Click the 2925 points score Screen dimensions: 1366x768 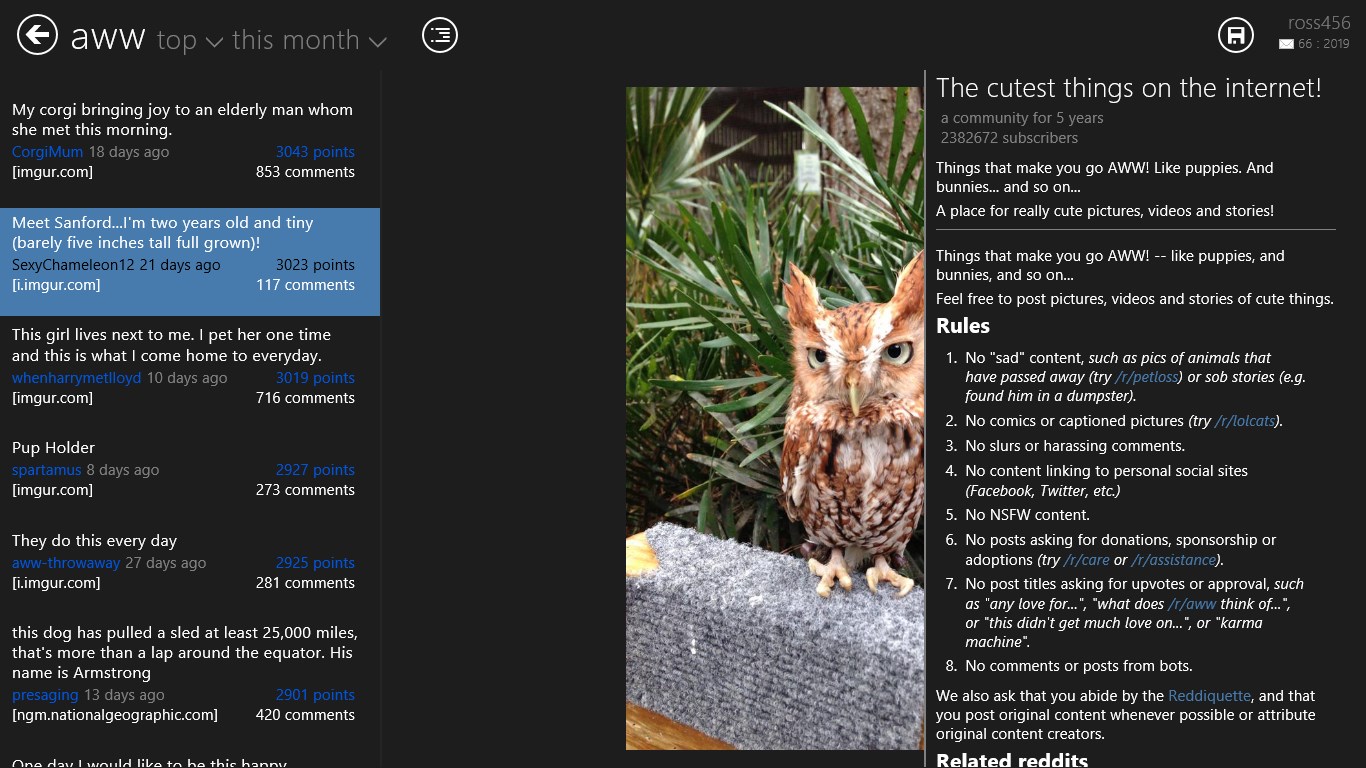point(315,563)
